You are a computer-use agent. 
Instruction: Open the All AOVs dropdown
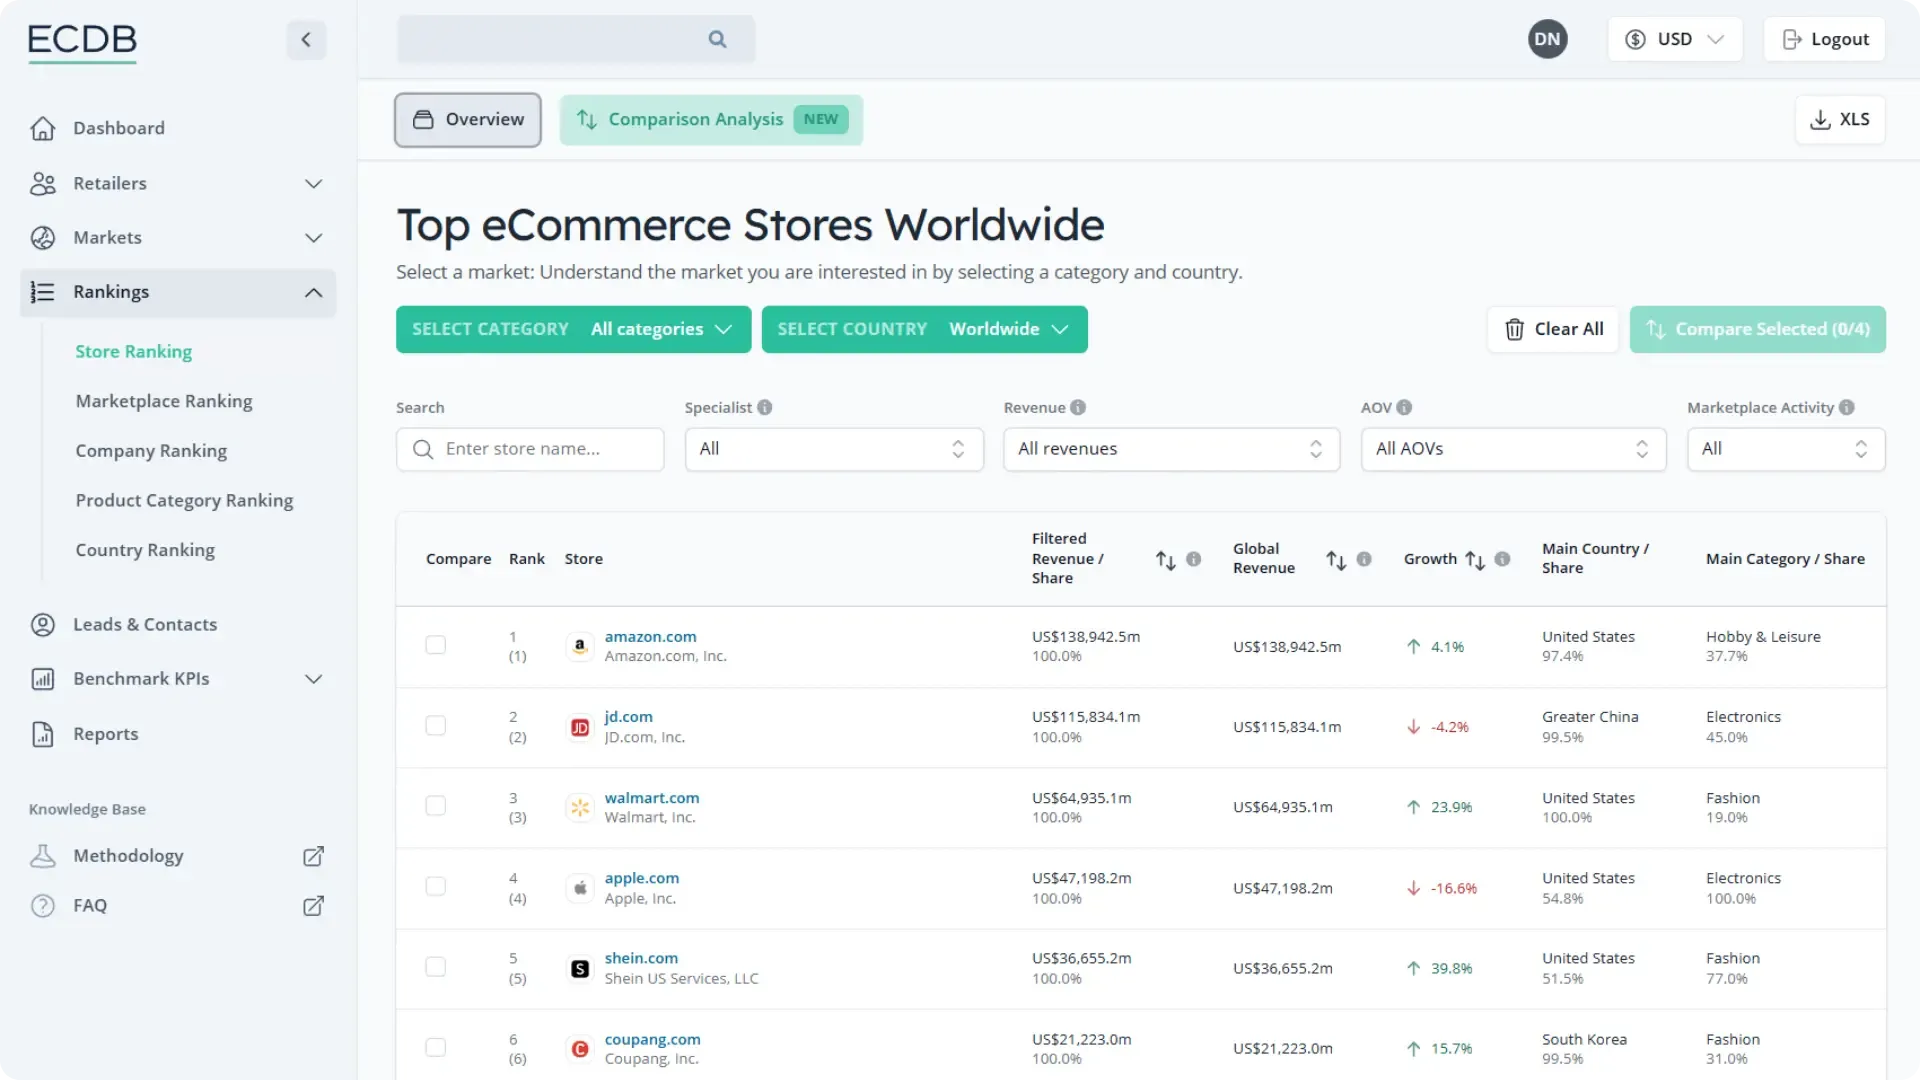tap(1513, 449)
